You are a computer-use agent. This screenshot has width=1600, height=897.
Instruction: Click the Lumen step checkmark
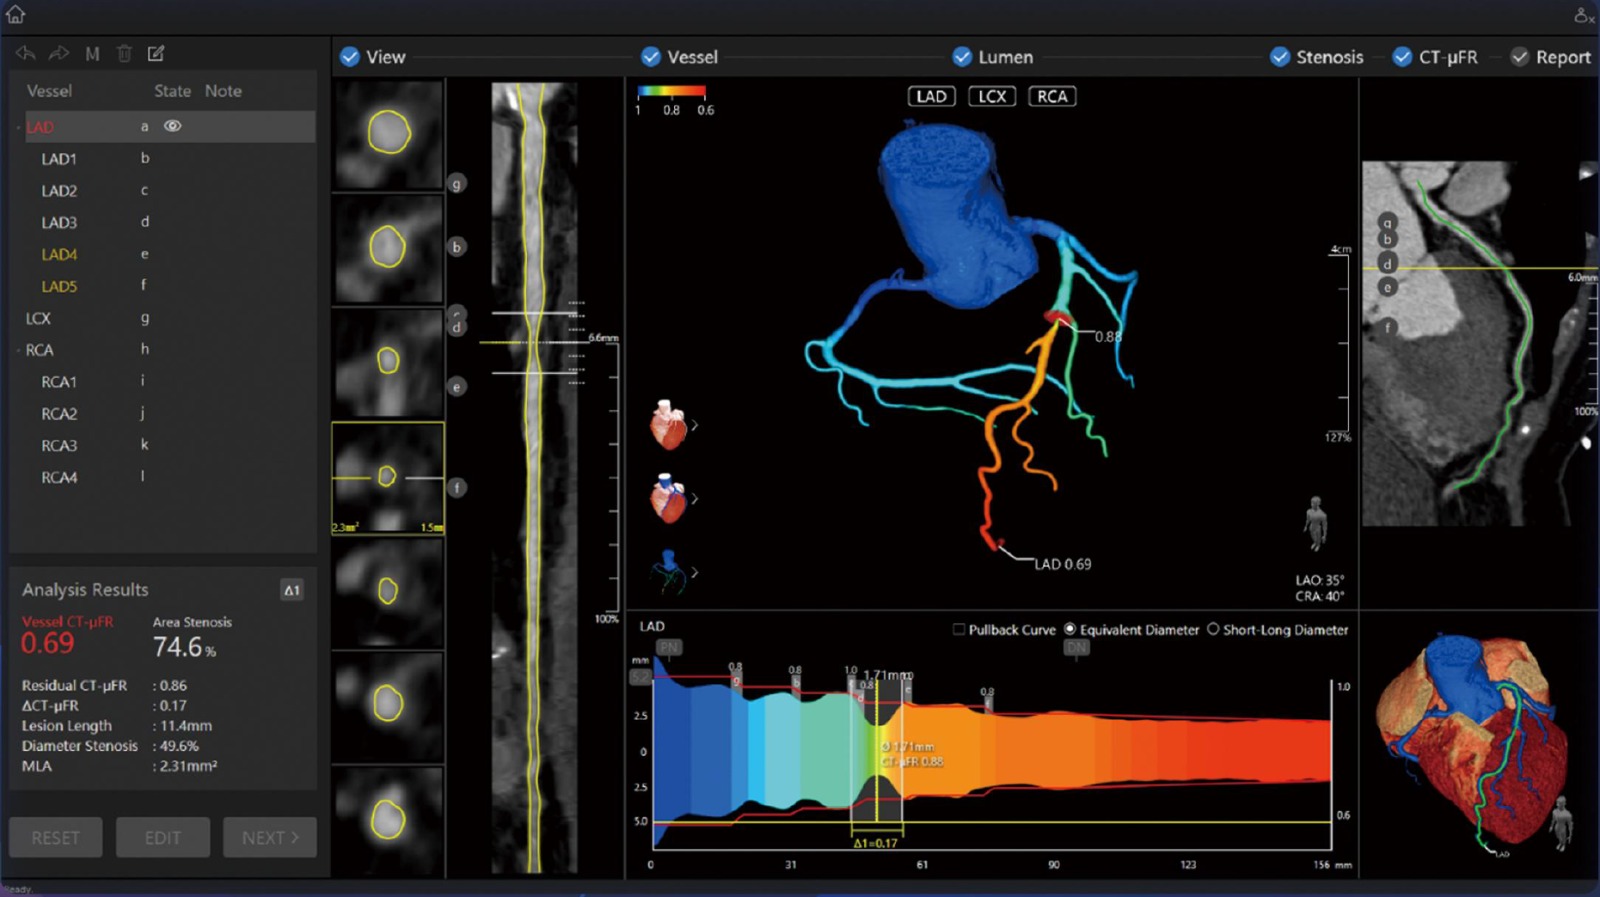pos(962,57)
